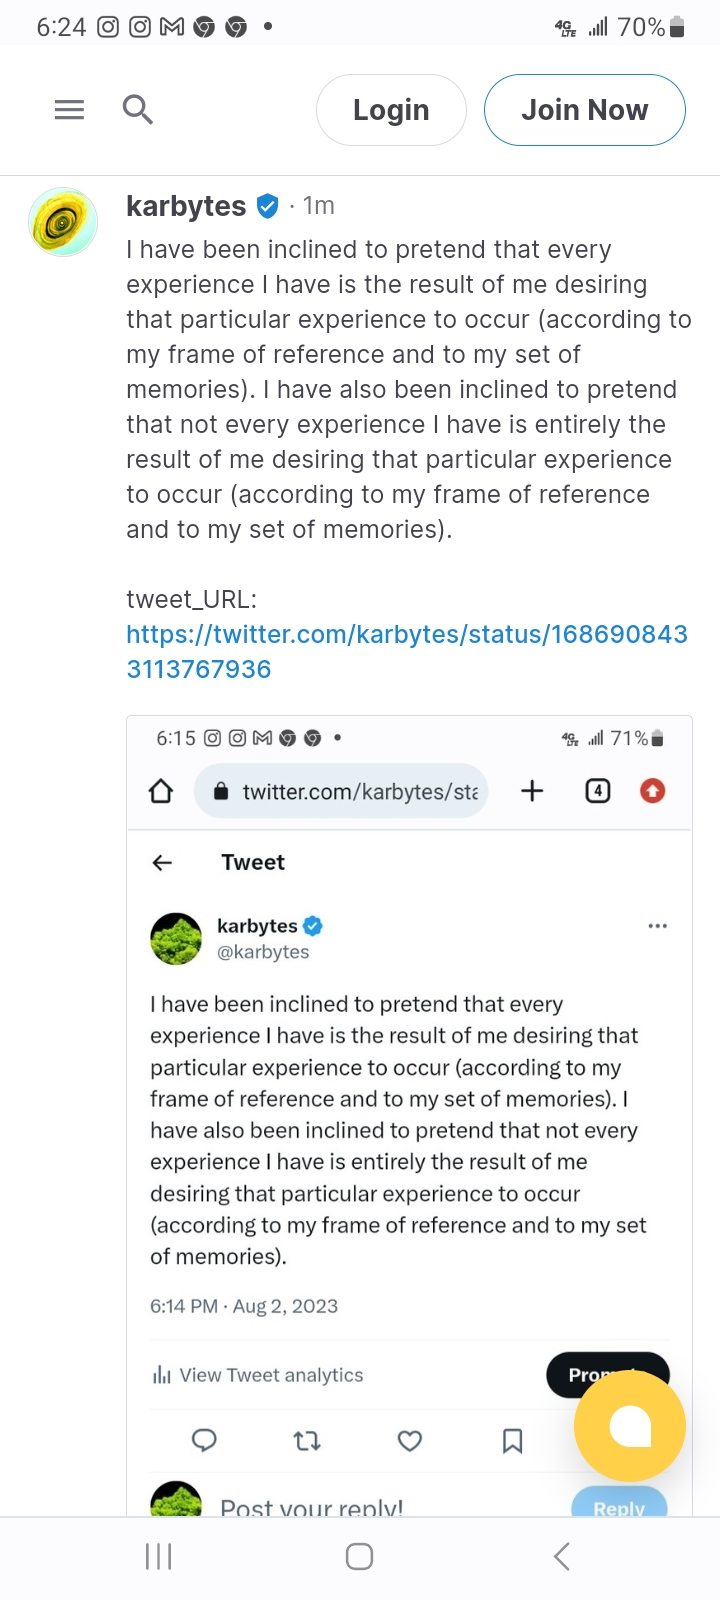The height and width of the screenshot is (1600, 720).
Task: Open karbytes yellow profile avatar
Action: (x=63, y=222)
